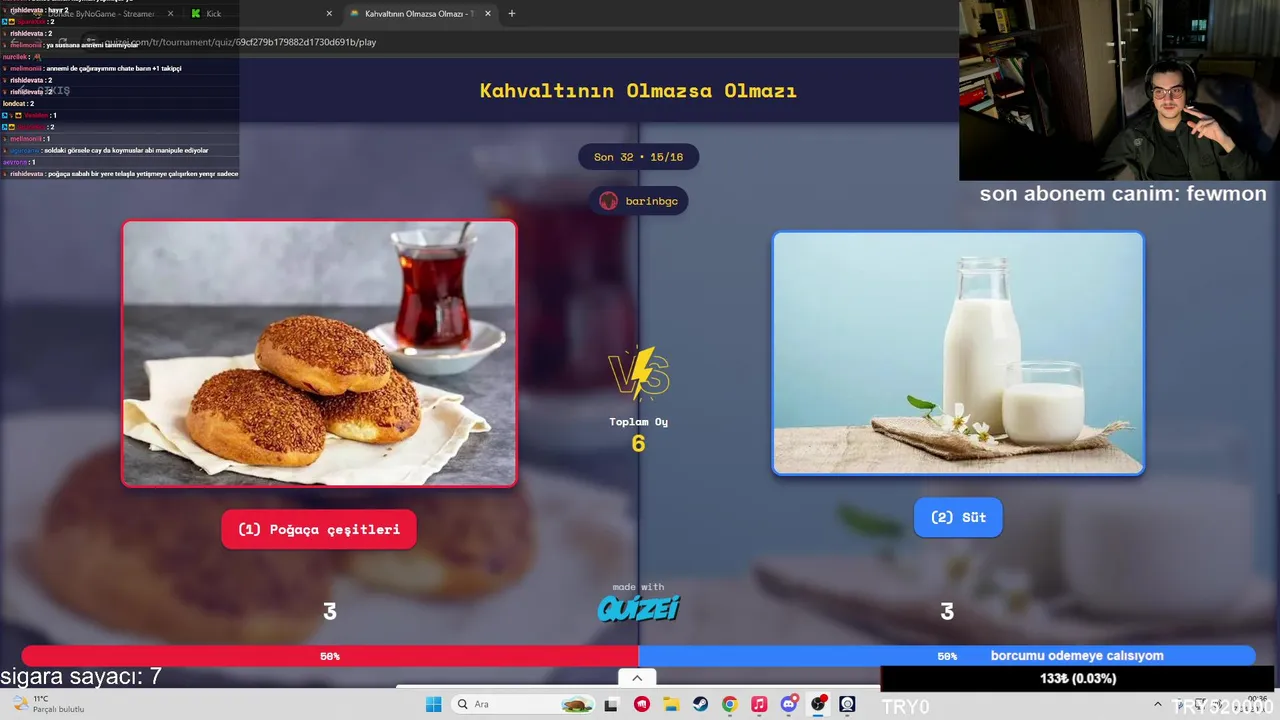Viewport: 1280px width, 720px height.
Task: Open the Quizei logo link
Action: [639, 607]
